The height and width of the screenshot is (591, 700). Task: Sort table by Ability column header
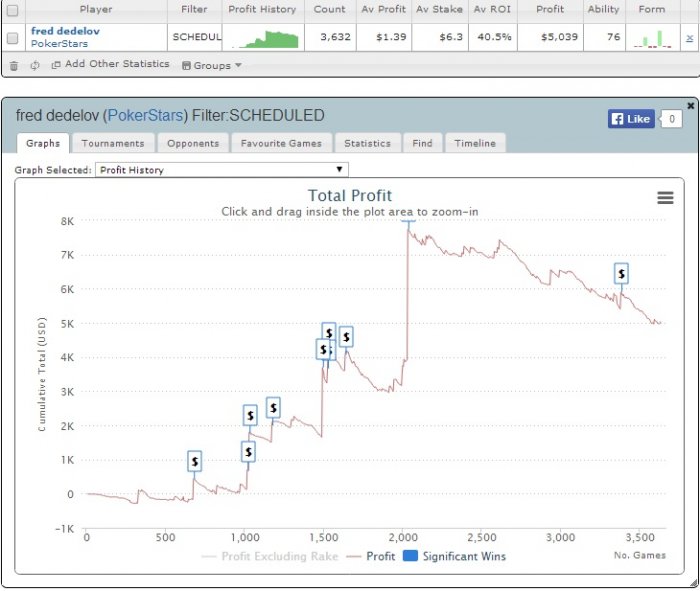(603, 9)
